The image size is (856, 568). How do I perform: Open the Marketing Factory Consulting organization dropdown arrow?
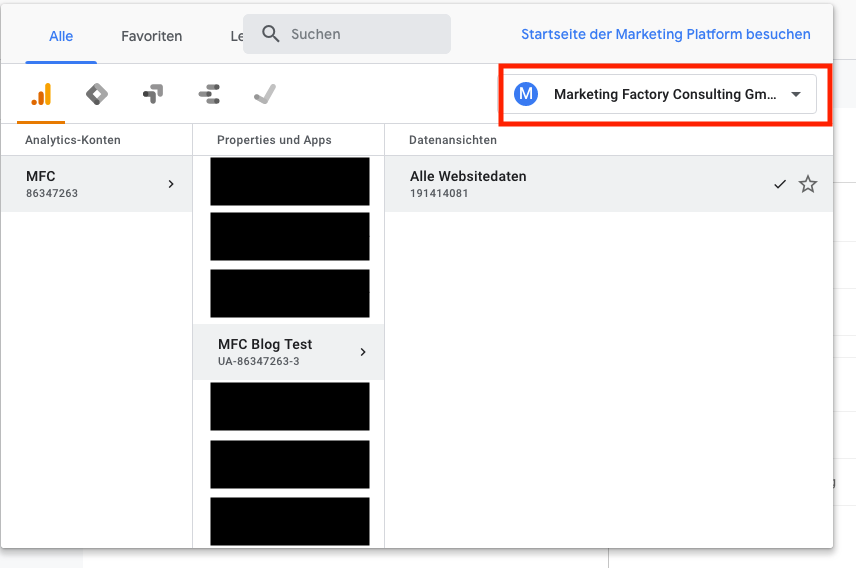pos(796,94)
